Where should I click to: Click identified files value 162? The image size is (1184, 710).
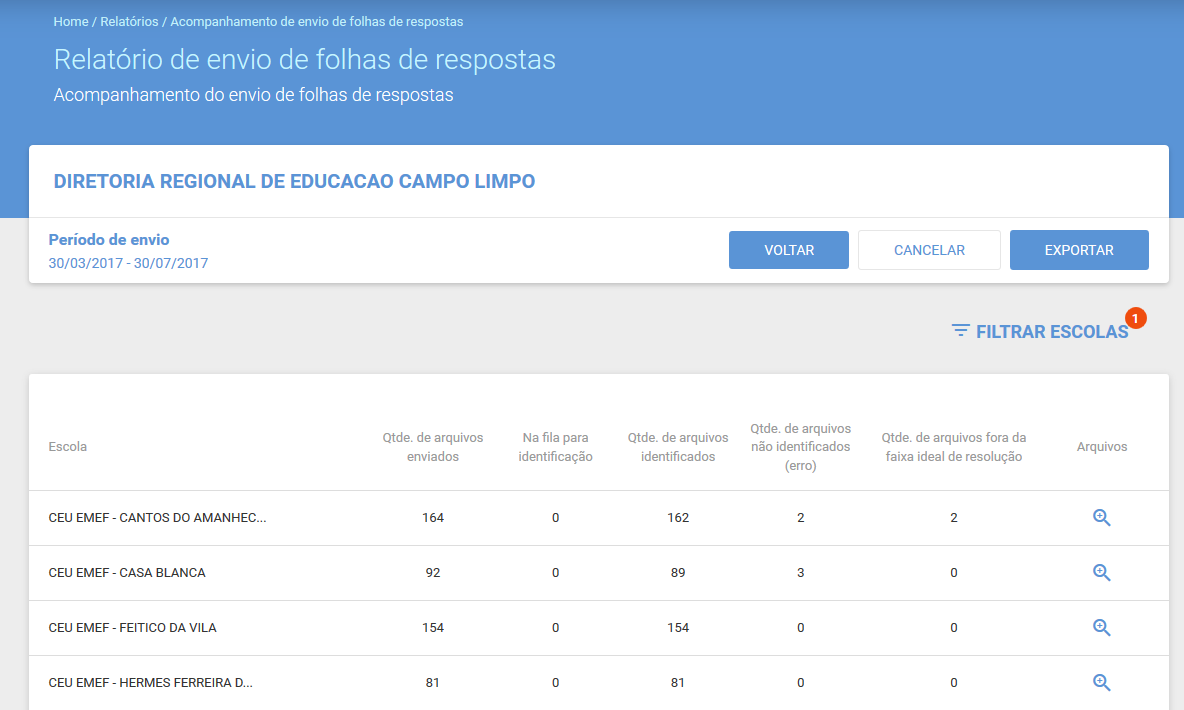pos(678,517)
